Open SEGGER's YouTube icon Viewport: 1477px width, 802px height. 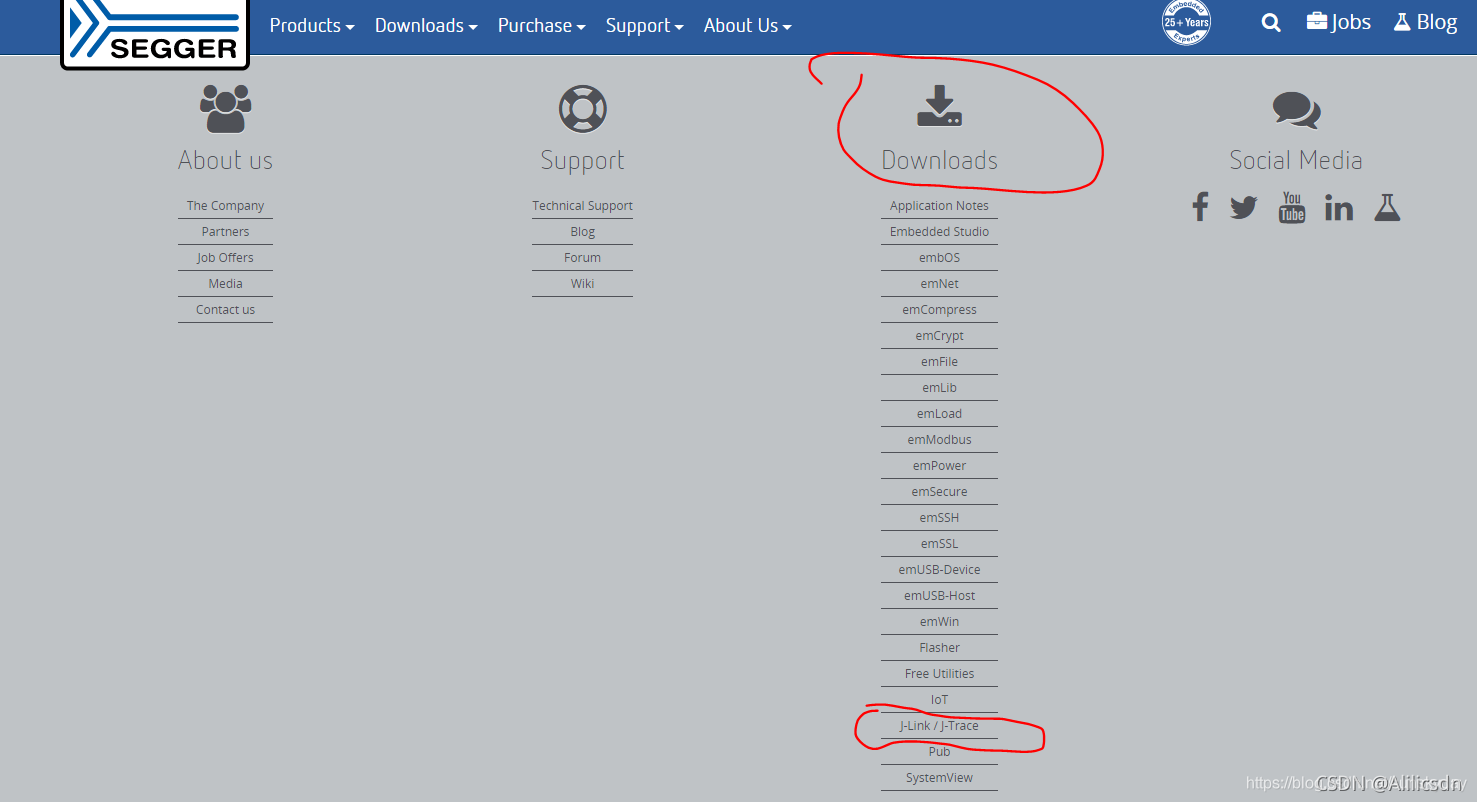coord(1292,207)
